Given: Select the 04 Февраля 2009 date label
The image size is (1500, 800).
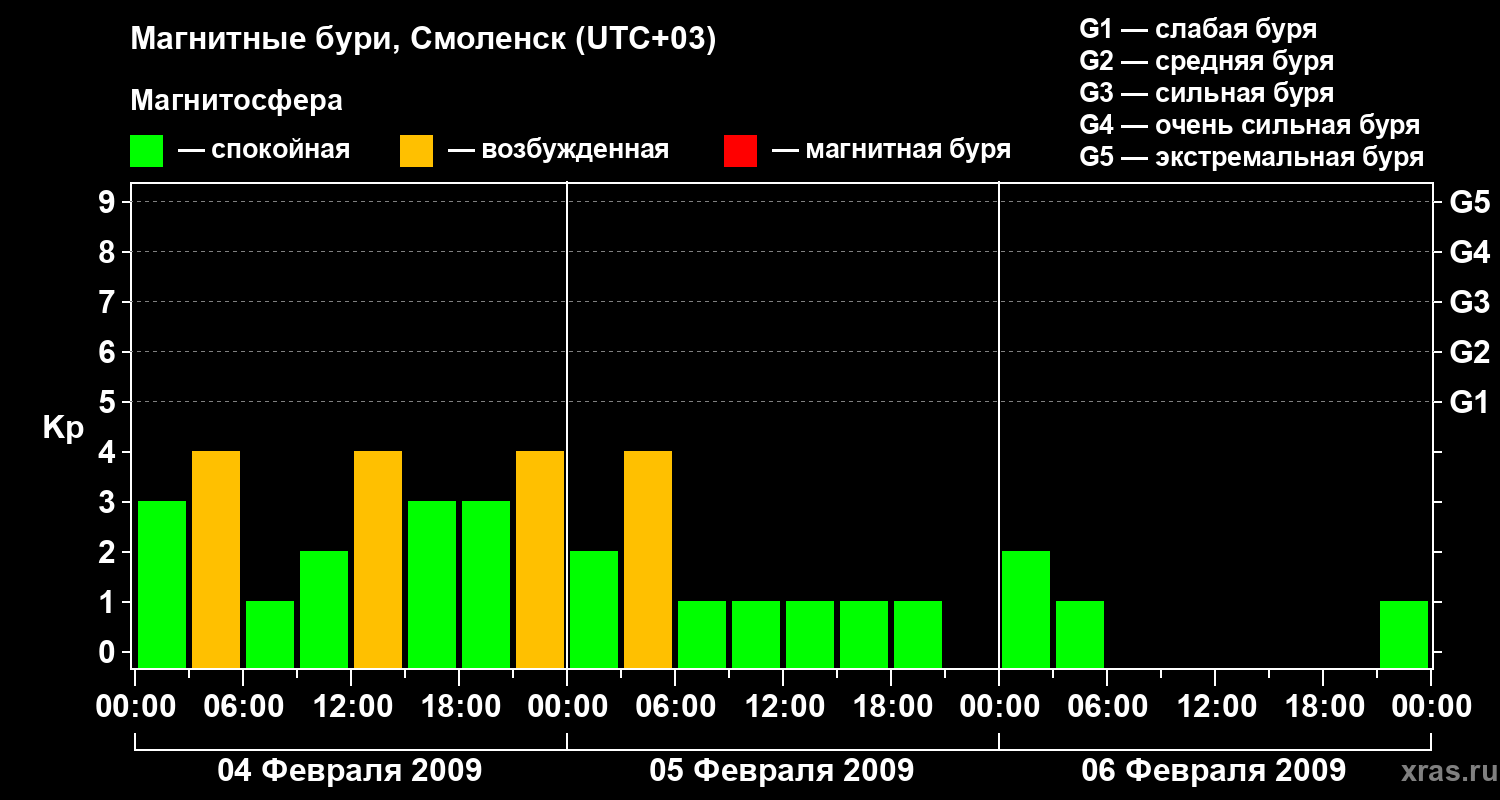Looking at the screenshot, I should tap(350, 771).
